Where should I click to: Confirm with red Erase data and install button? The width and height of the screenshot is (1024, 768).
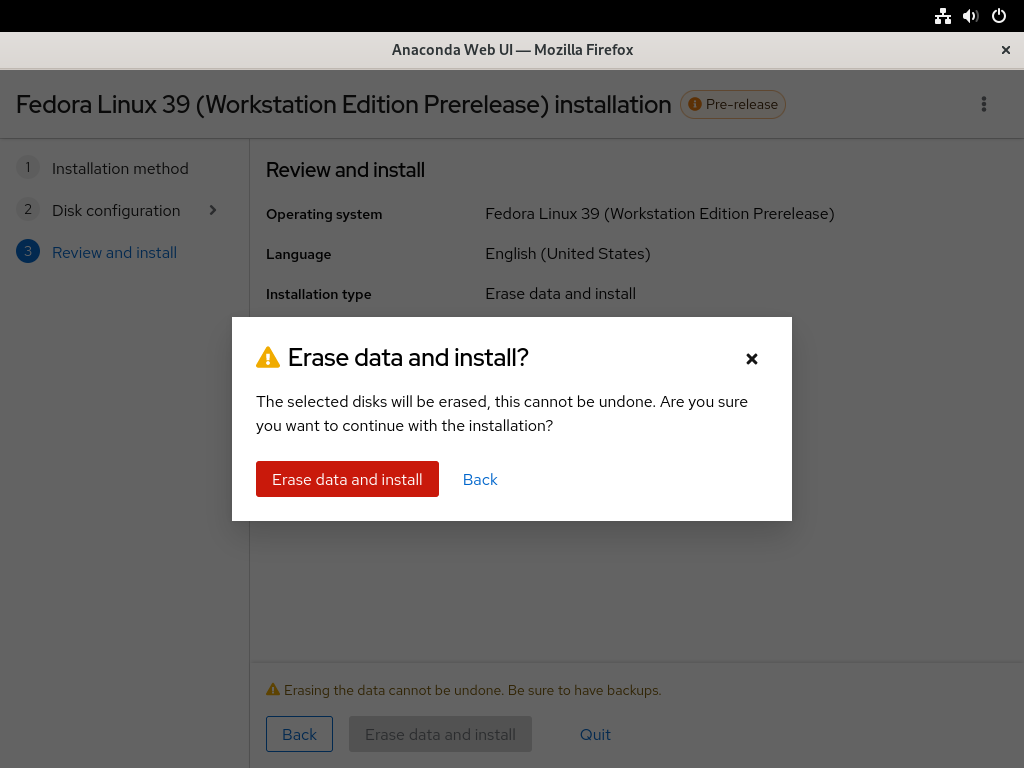click(347, 479)
